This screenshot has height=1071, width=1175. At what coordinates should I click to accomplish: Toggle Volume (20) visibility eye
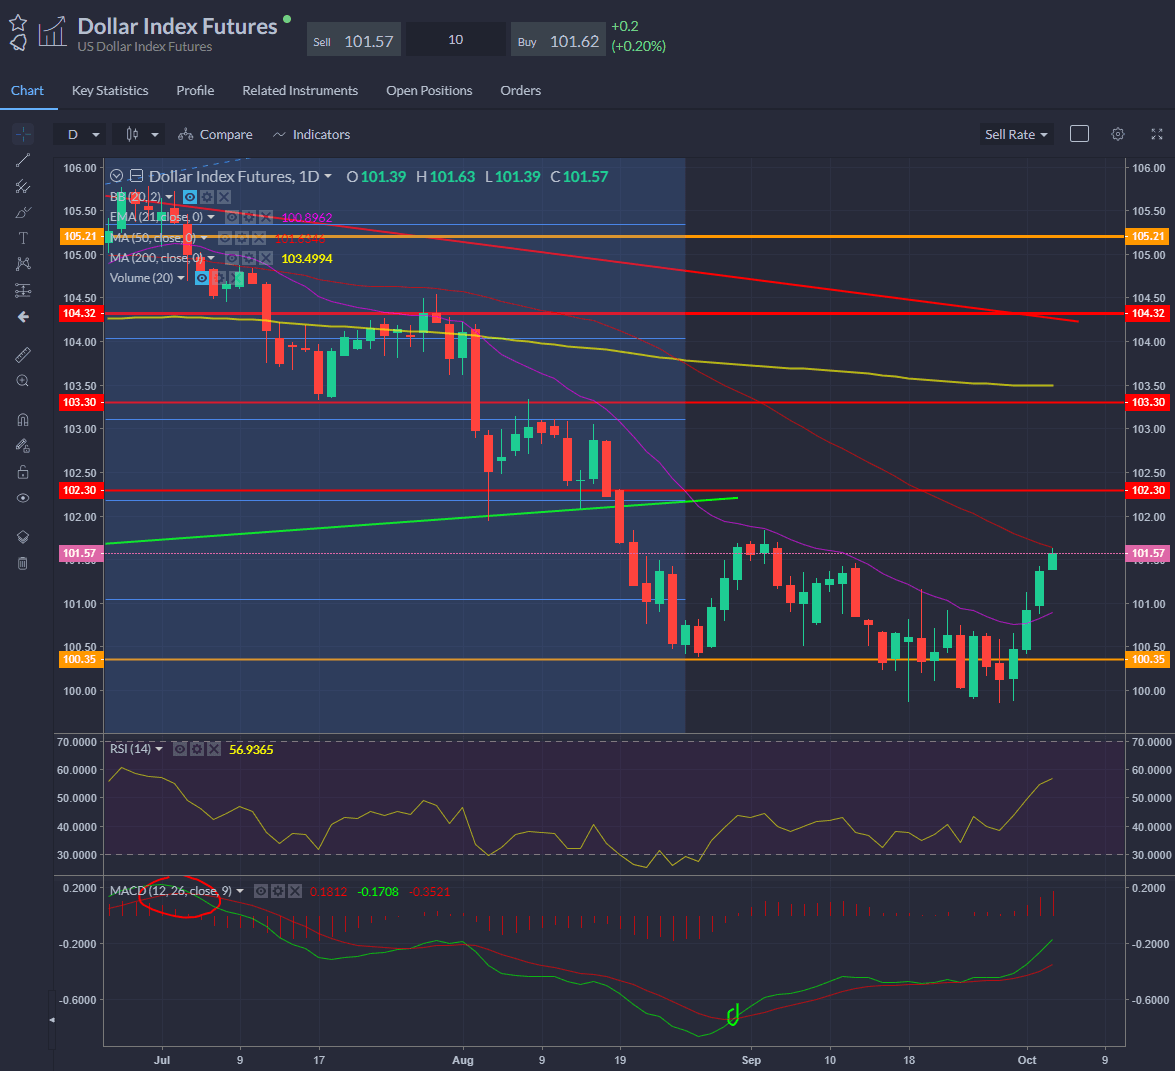(202, 278)
